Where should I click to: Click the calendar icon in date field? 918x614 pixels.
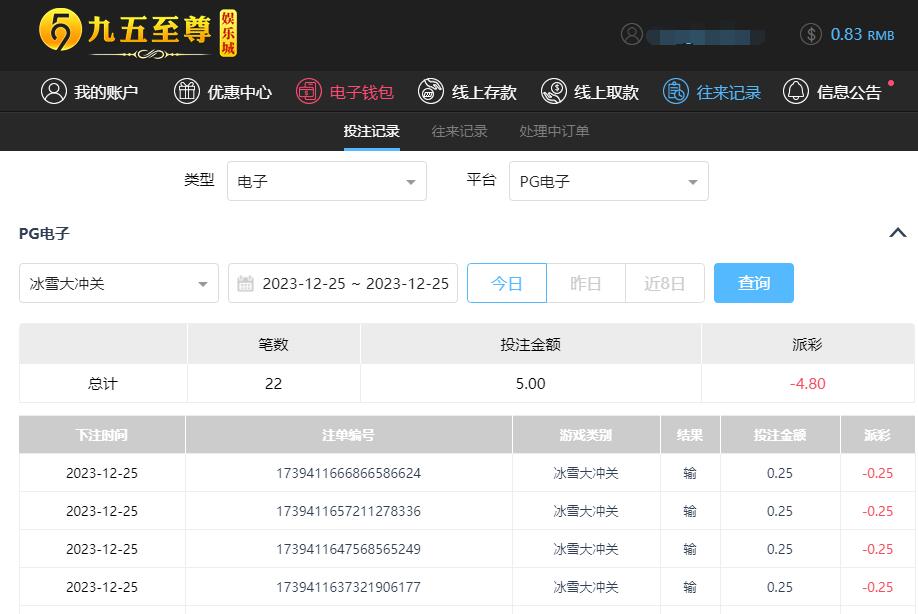[245, 284]
